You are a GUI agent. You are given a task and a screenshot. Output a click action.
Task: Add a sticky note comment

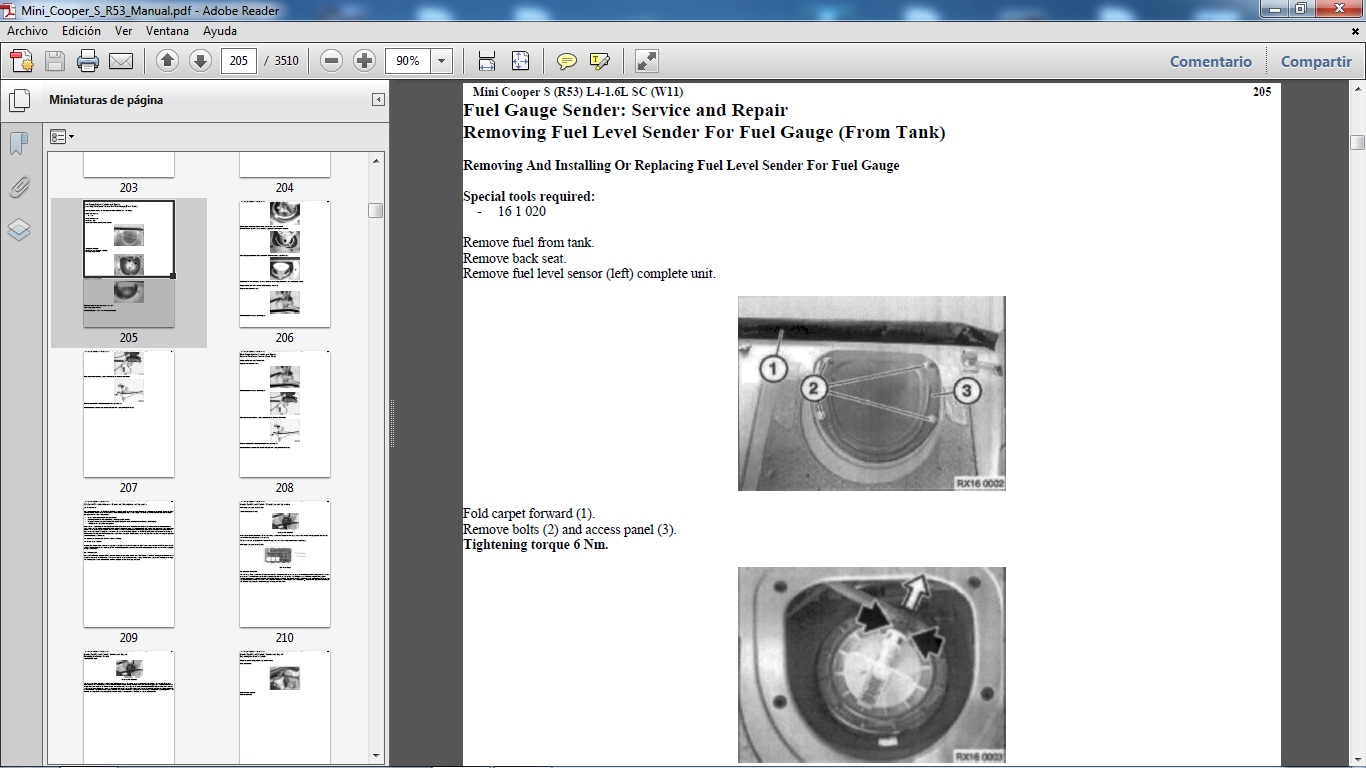[x=567, y=61]
